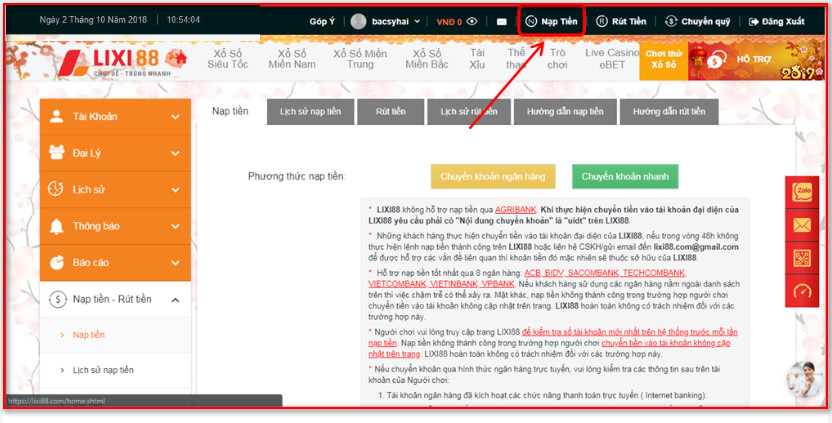The image size is (832, 423).
Task: Click the date Ngày 2 Tháng 10 Năm 2018
Action: (93, 20)
